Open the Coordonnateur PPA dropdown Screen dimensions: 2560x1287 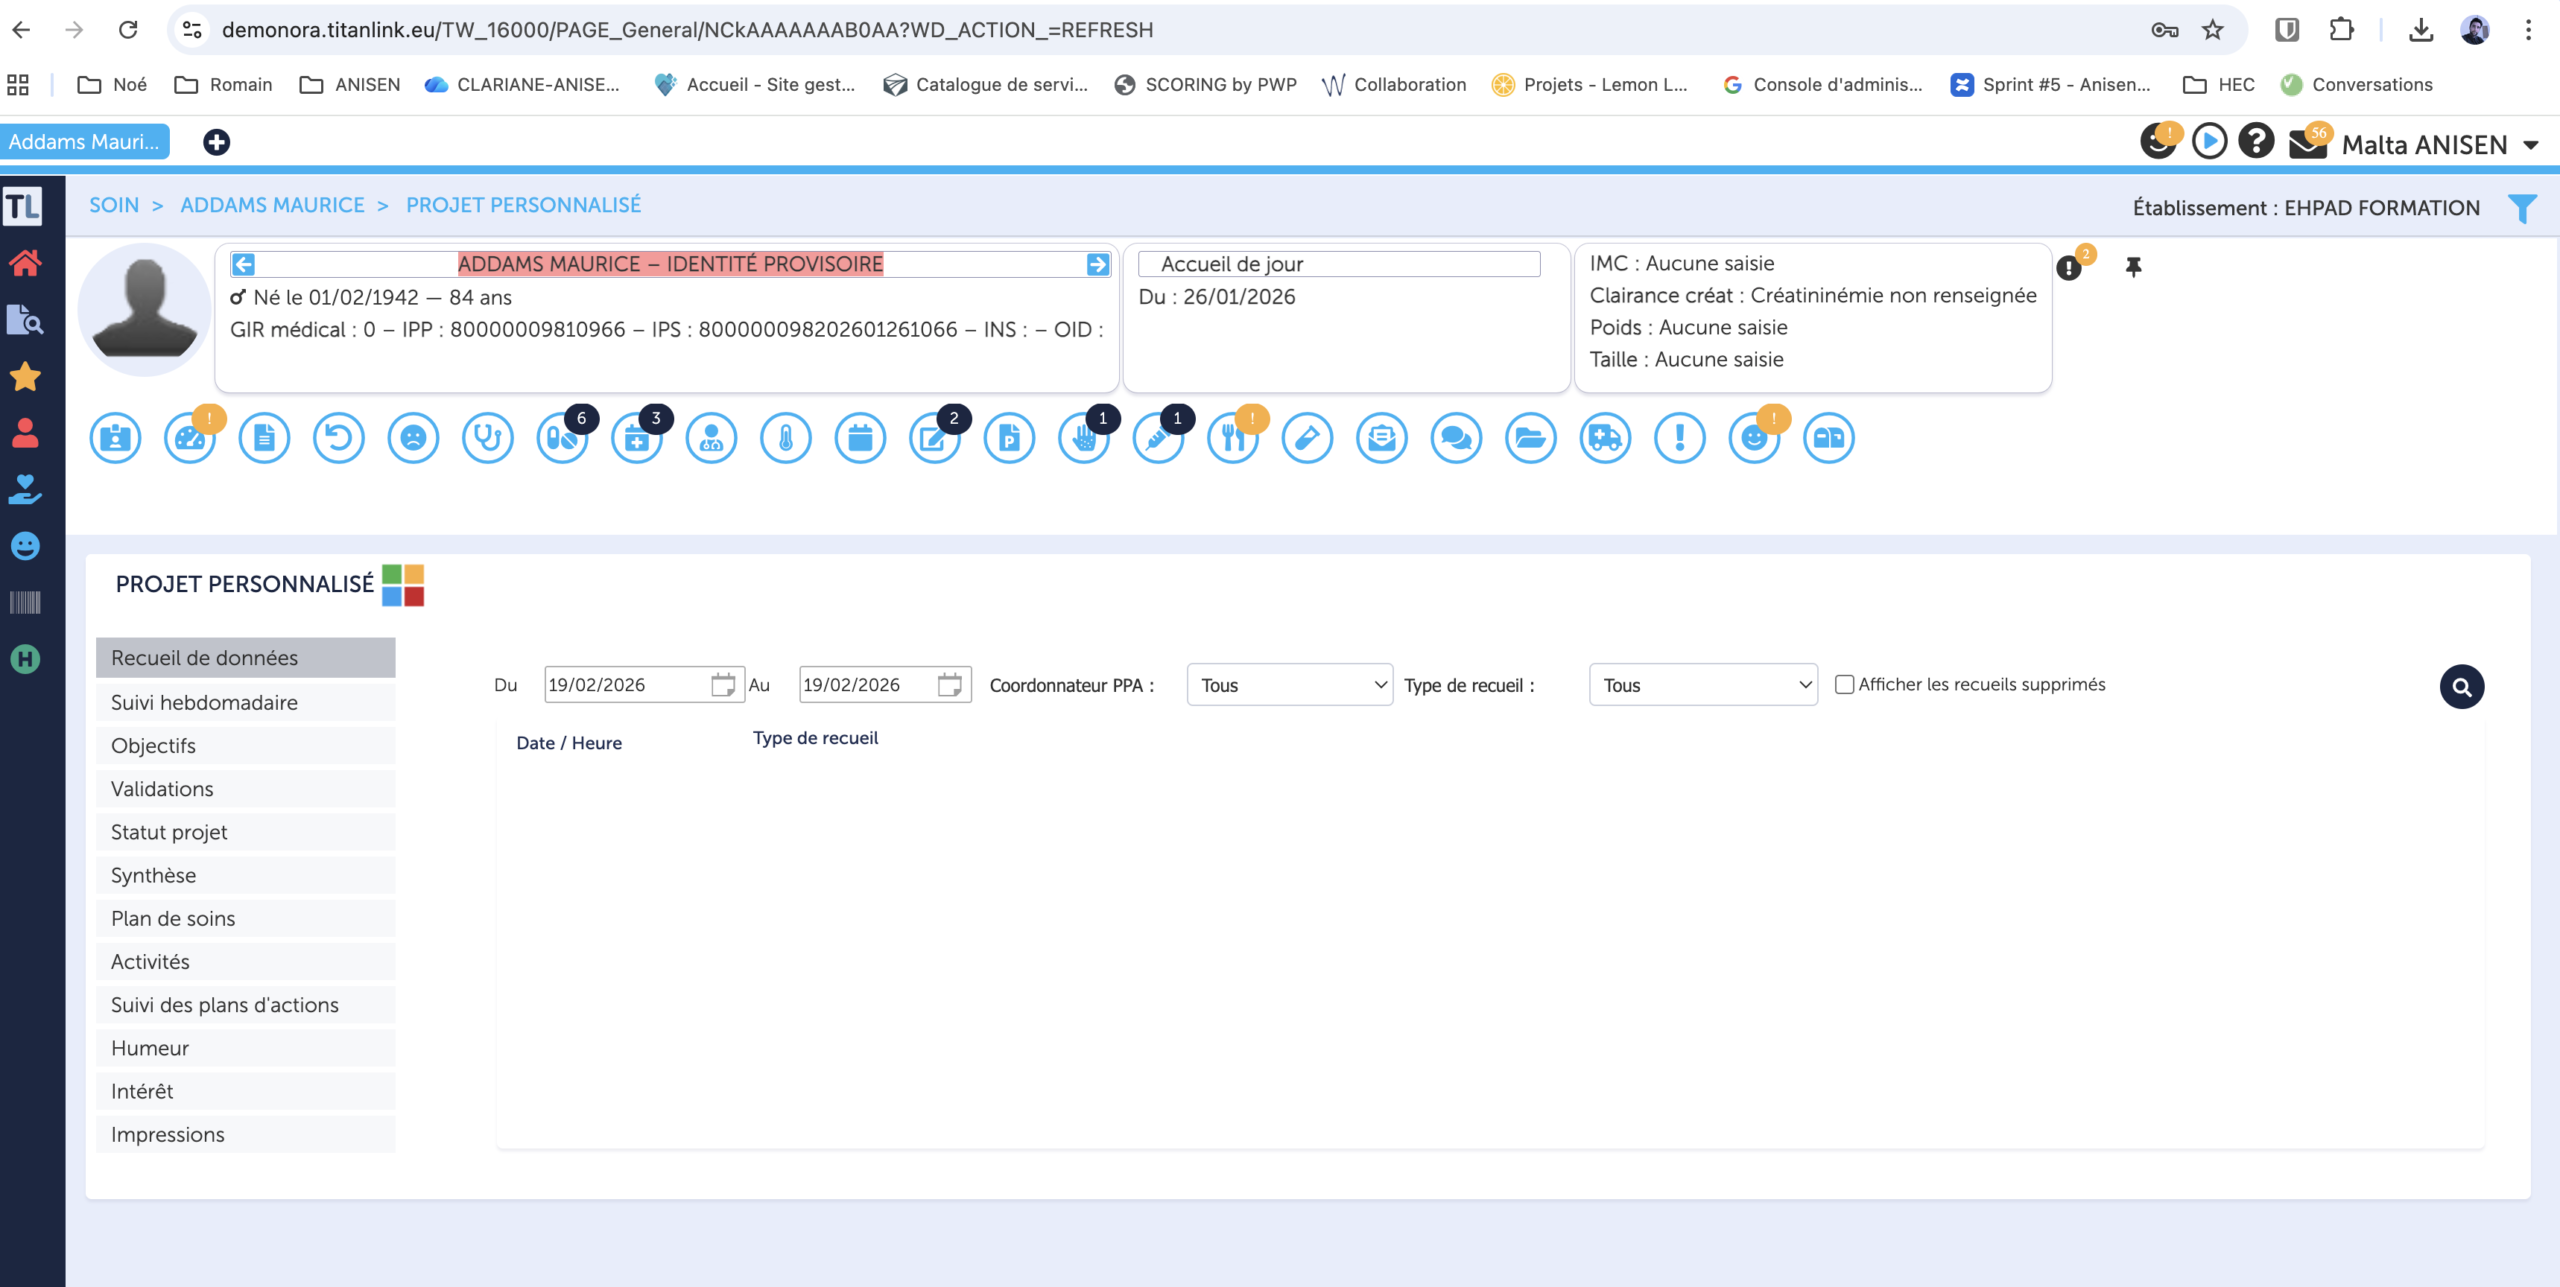[x=1289, y=685]
